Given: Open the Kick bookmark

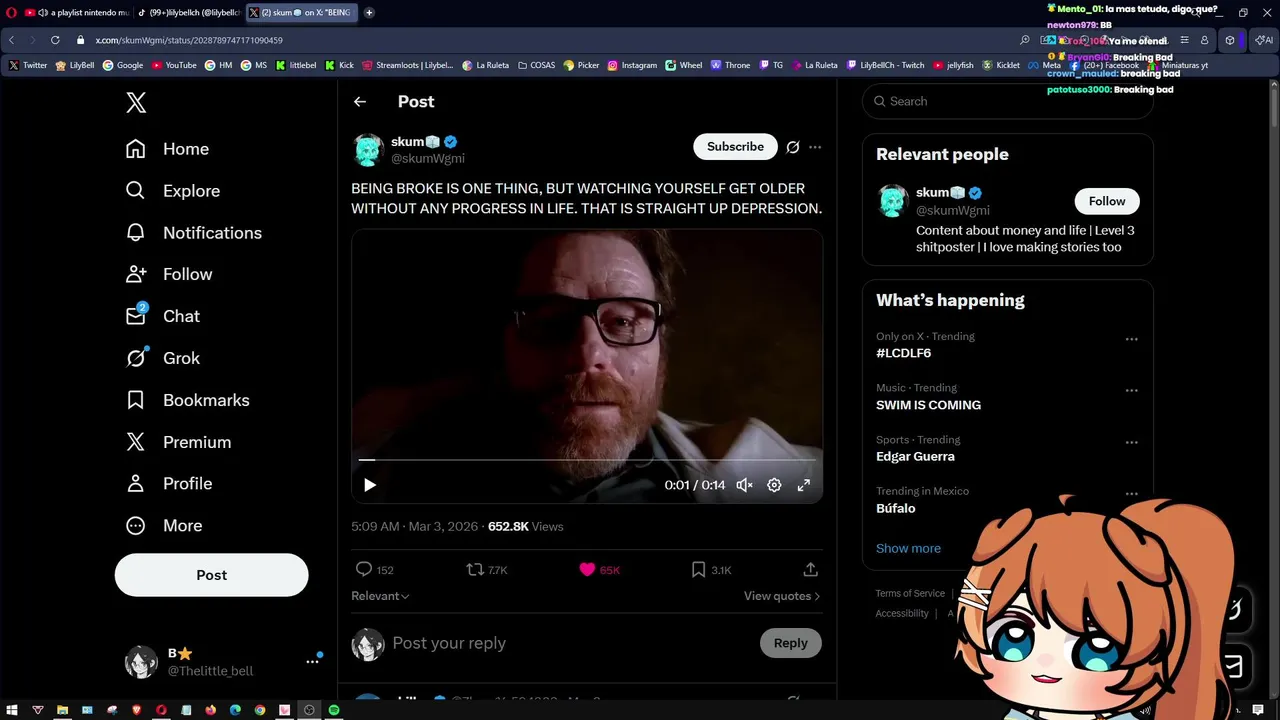Looking at the screenshot, I should (x=340, y=65).
